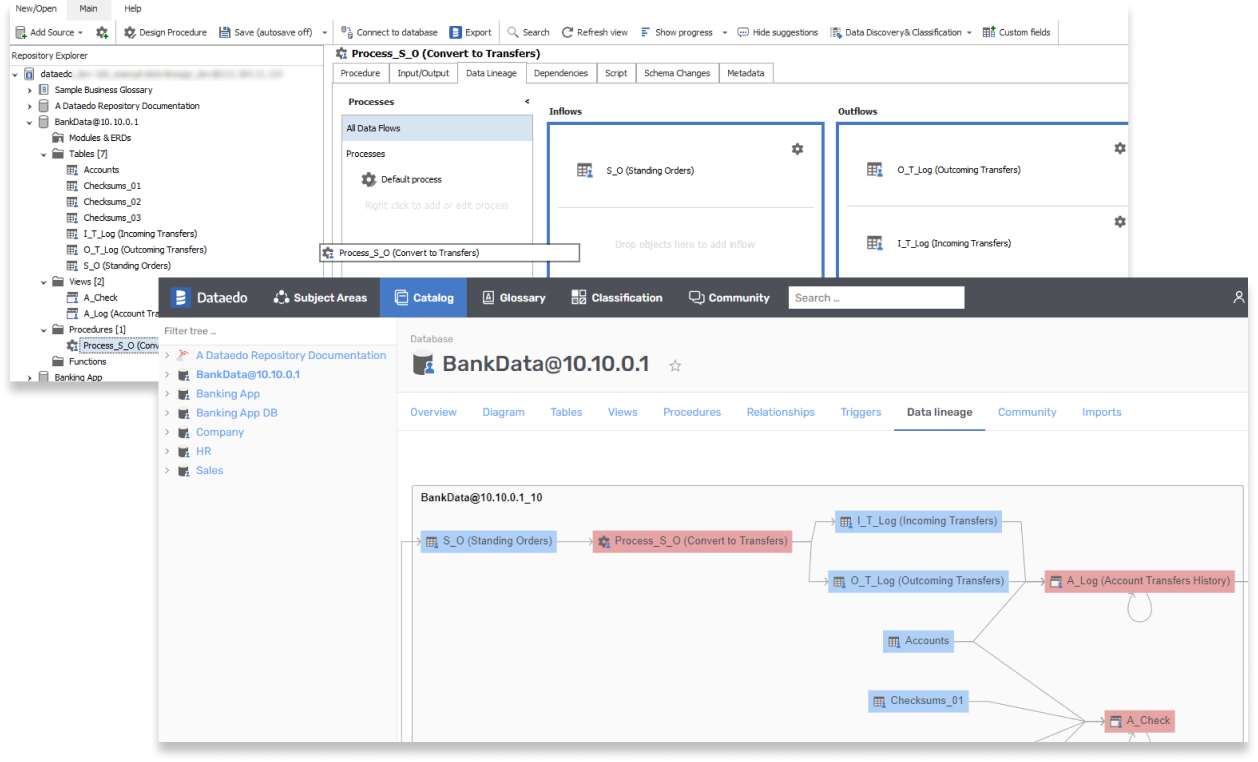Click the Search input field
This screenshot has width=1258, height=762.
coord(876,297)
